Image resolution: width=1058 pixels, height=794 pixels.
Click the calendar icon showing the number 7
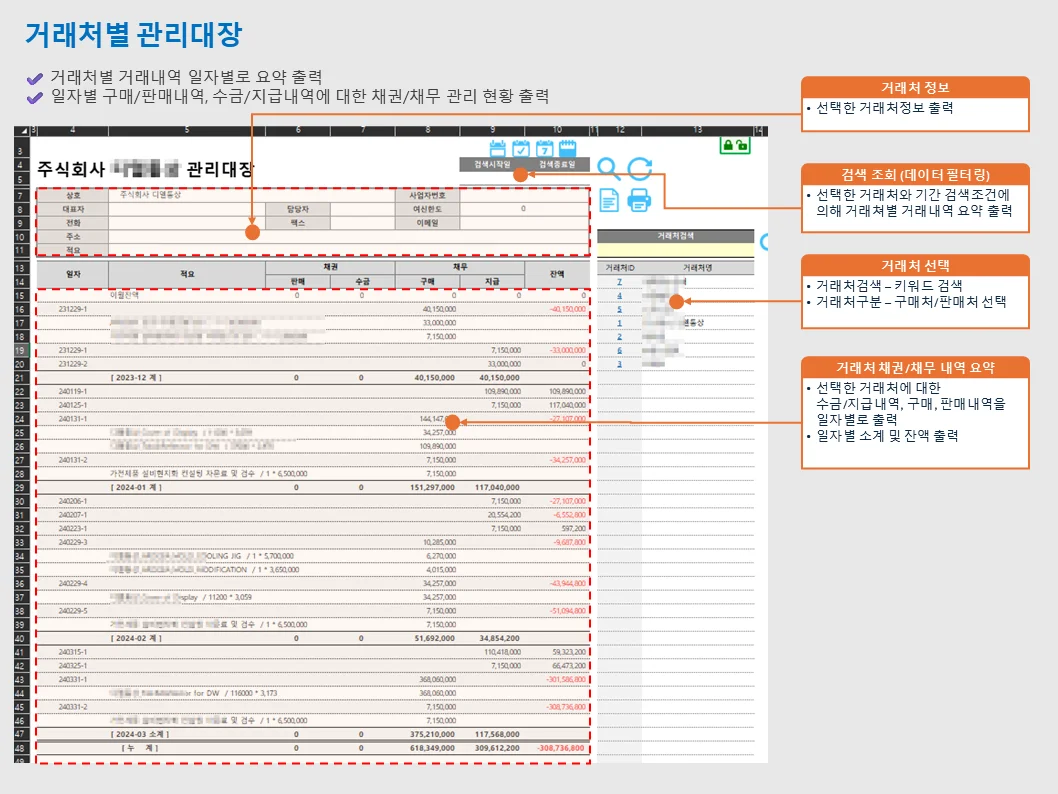coord(544,148)
